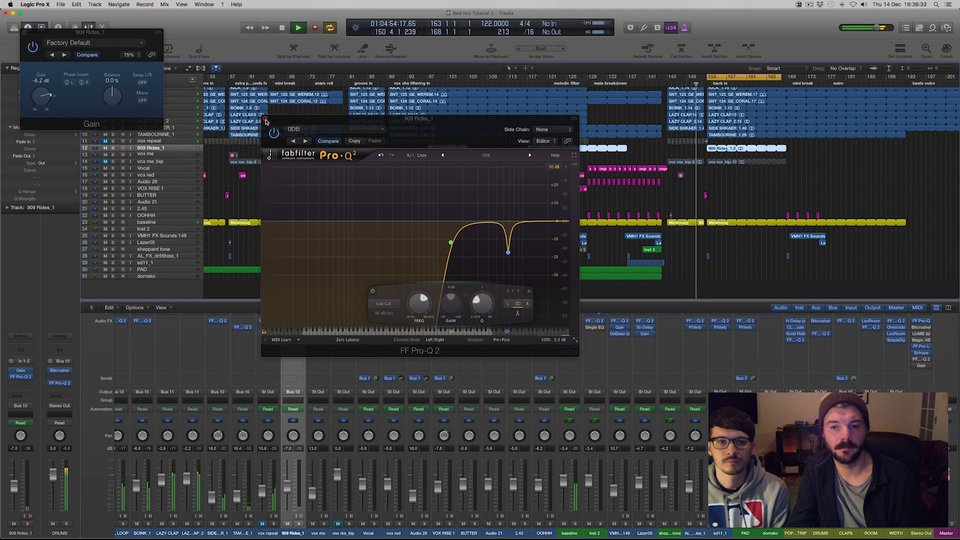Screen dimensions: 960x540
Task: Toggle Swap L/R OFF in Gain plugin
Action: click(x=142, y=82)
